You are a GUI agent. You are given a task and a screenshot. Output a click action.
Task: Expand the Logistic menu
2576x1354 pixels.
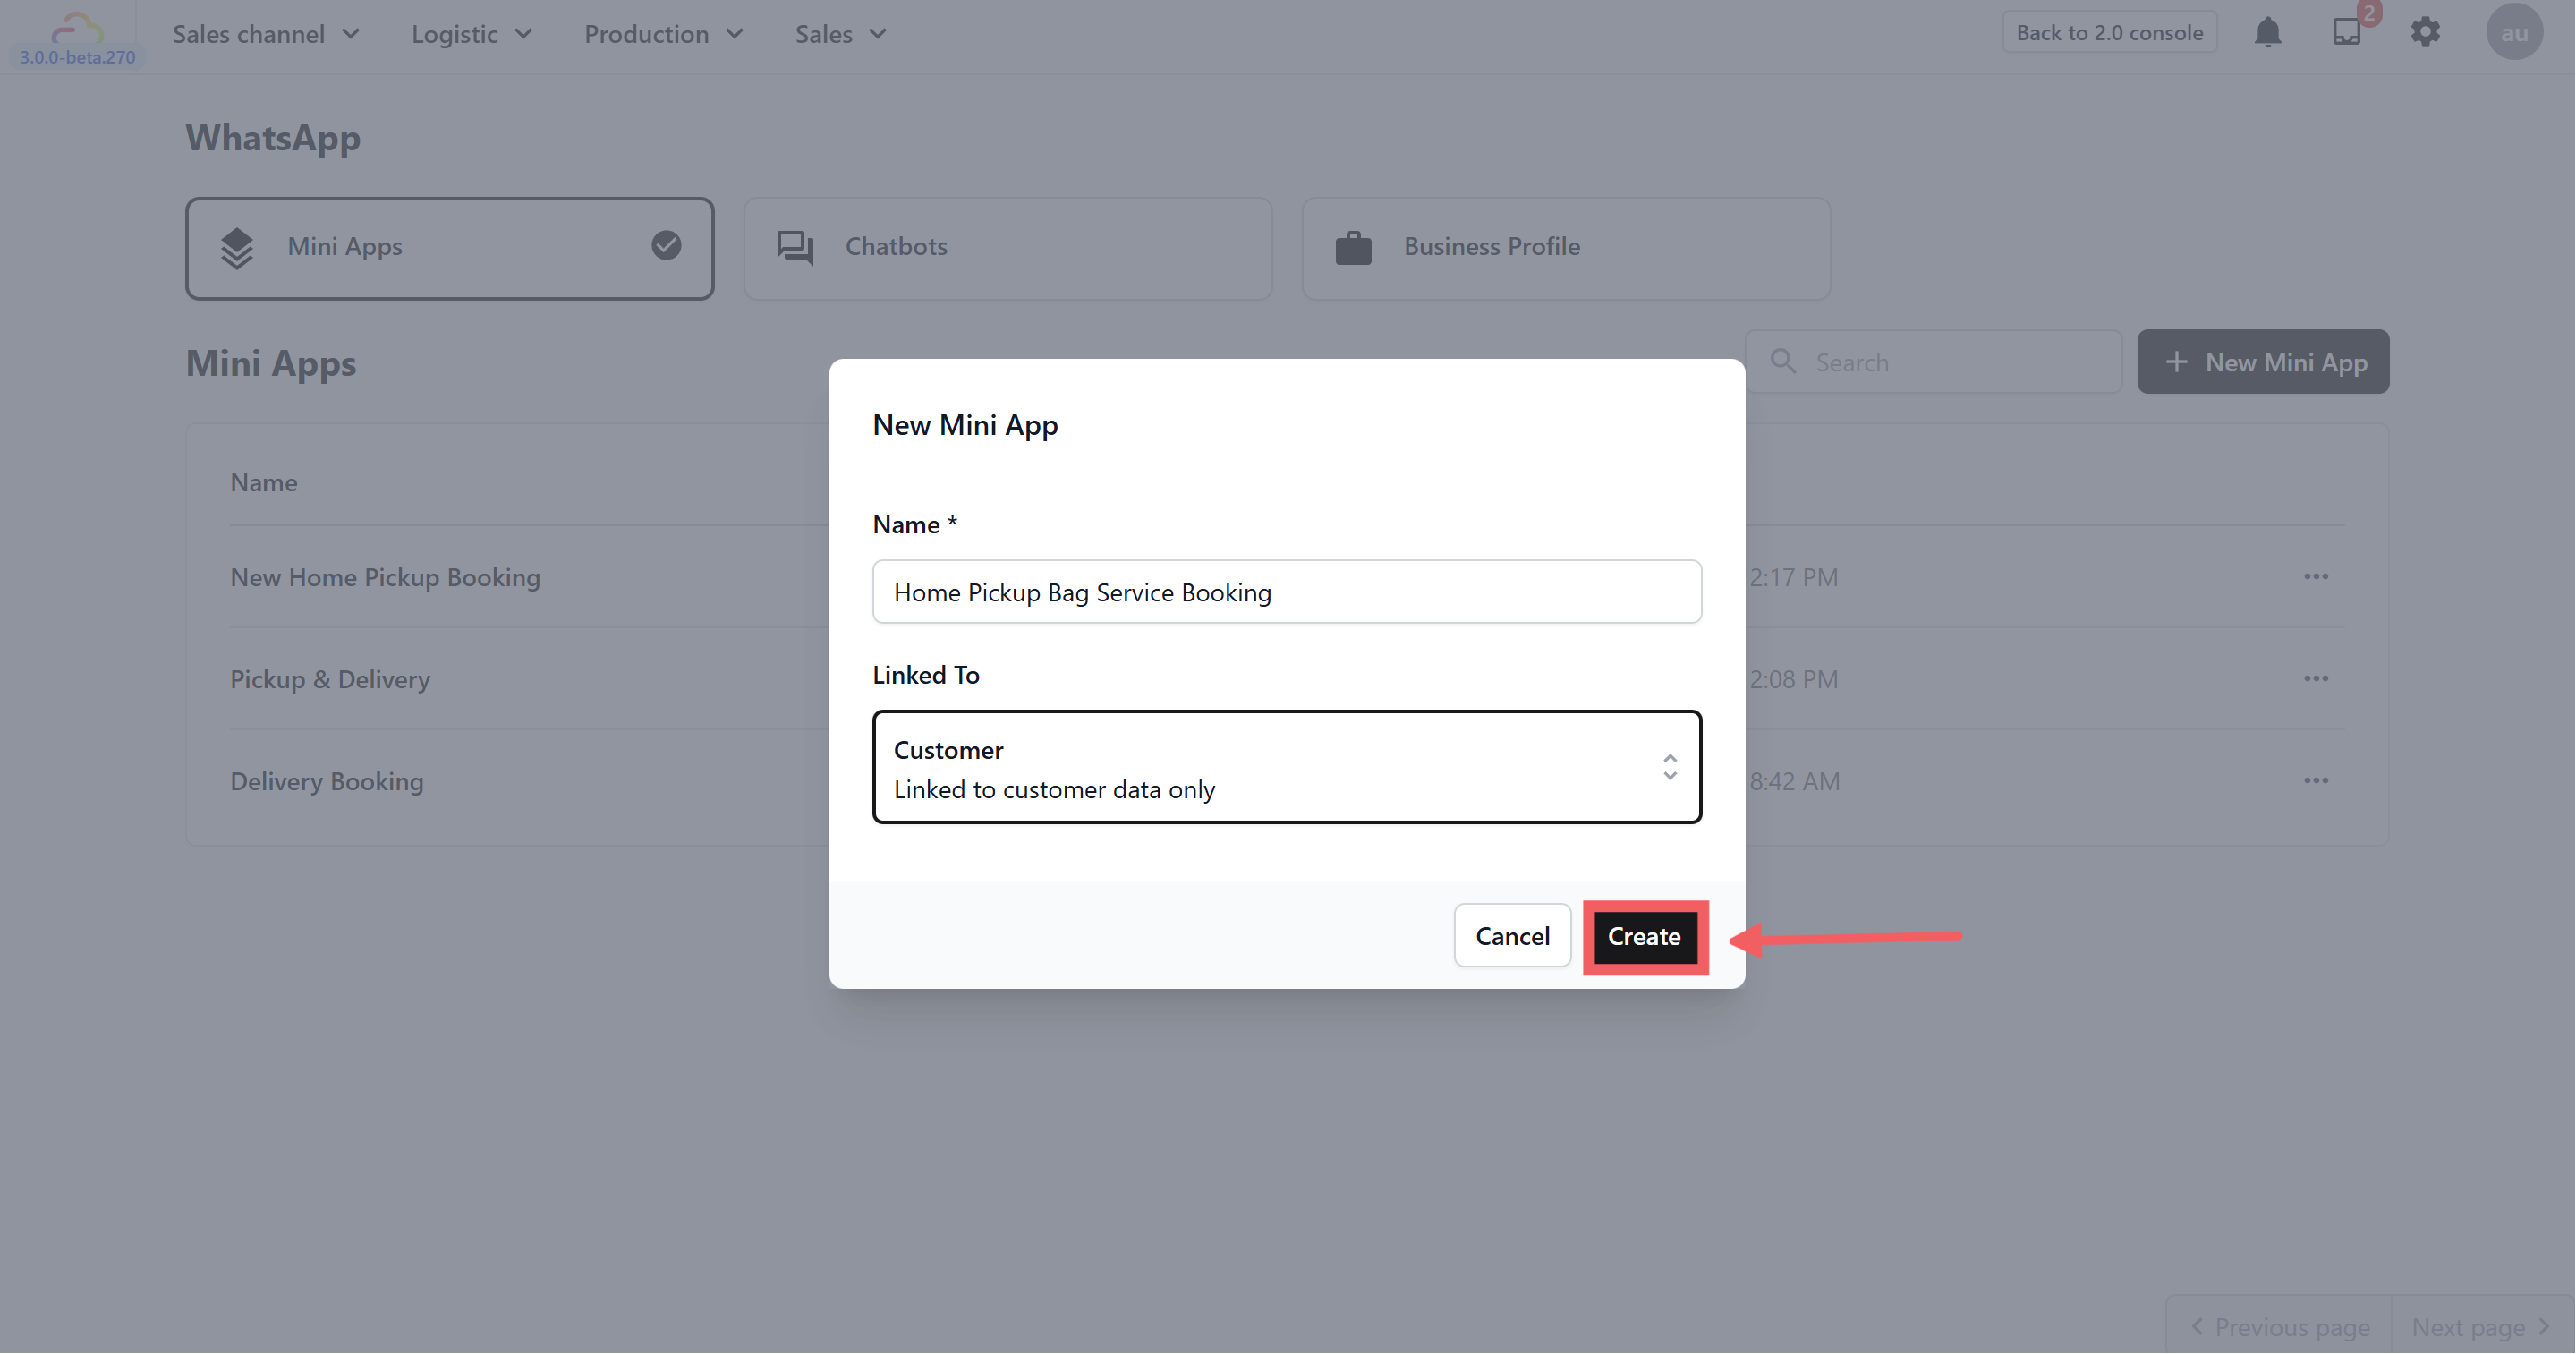tap(471, 34)
